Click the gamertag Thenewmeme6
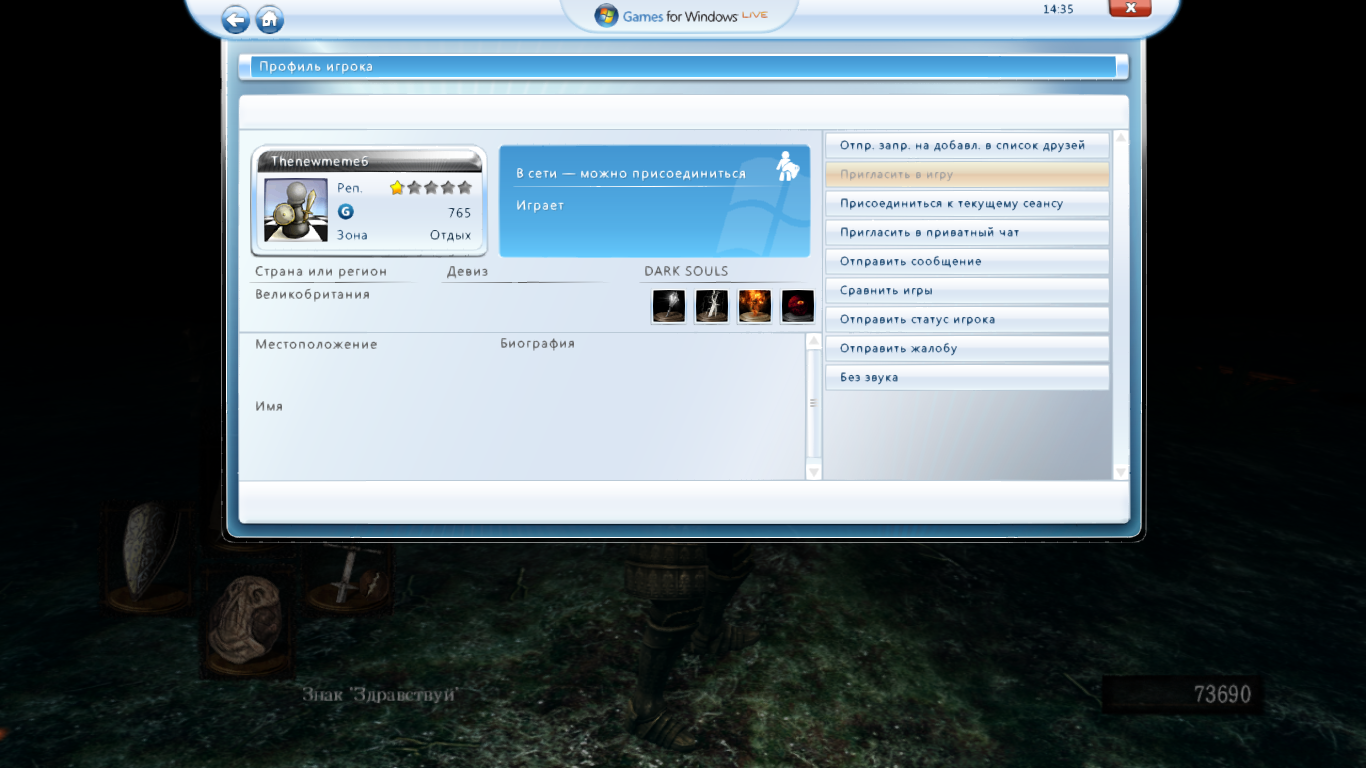Image resolution: width=1366 pixels, height=768 pixels. 320,161
